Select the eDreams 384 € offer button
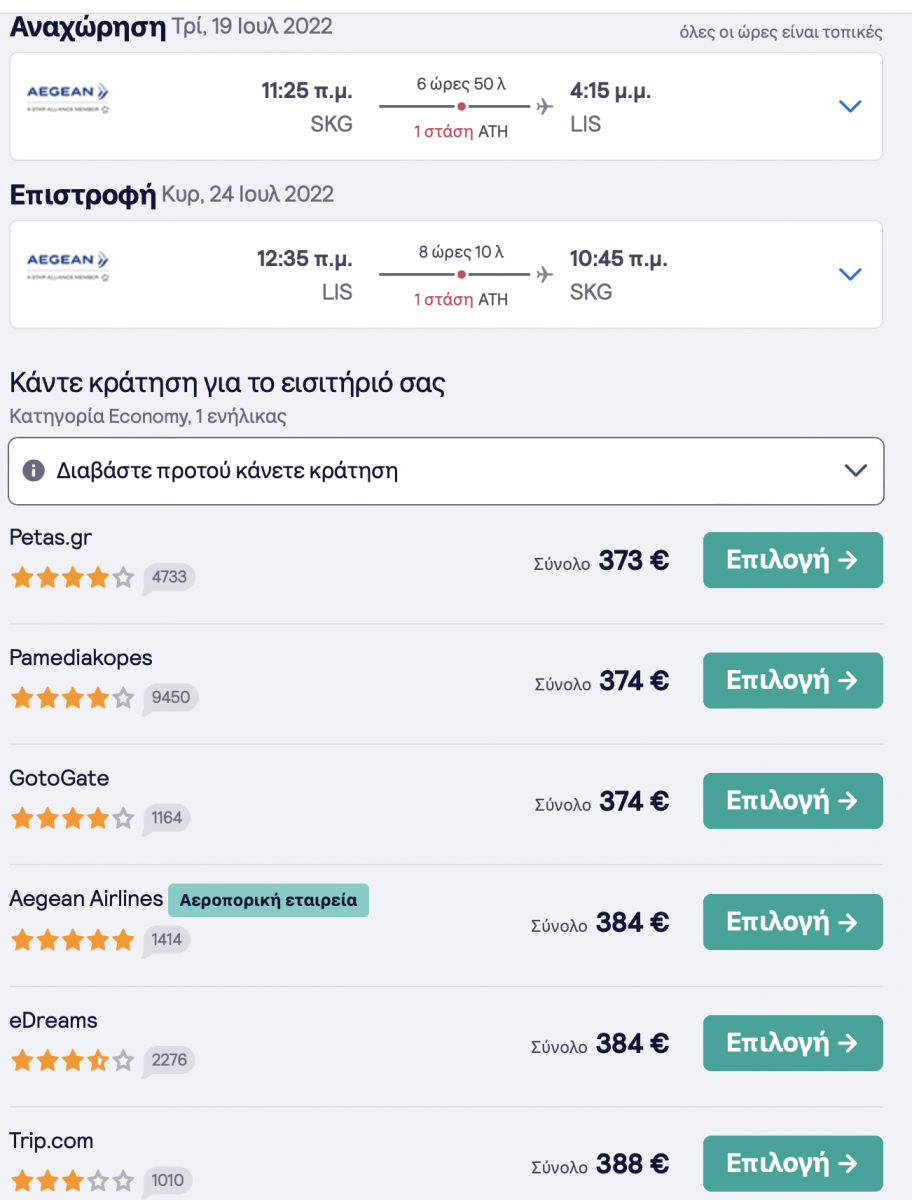The width and height of the screenshot is (912, 1200). click(792, 1043)
